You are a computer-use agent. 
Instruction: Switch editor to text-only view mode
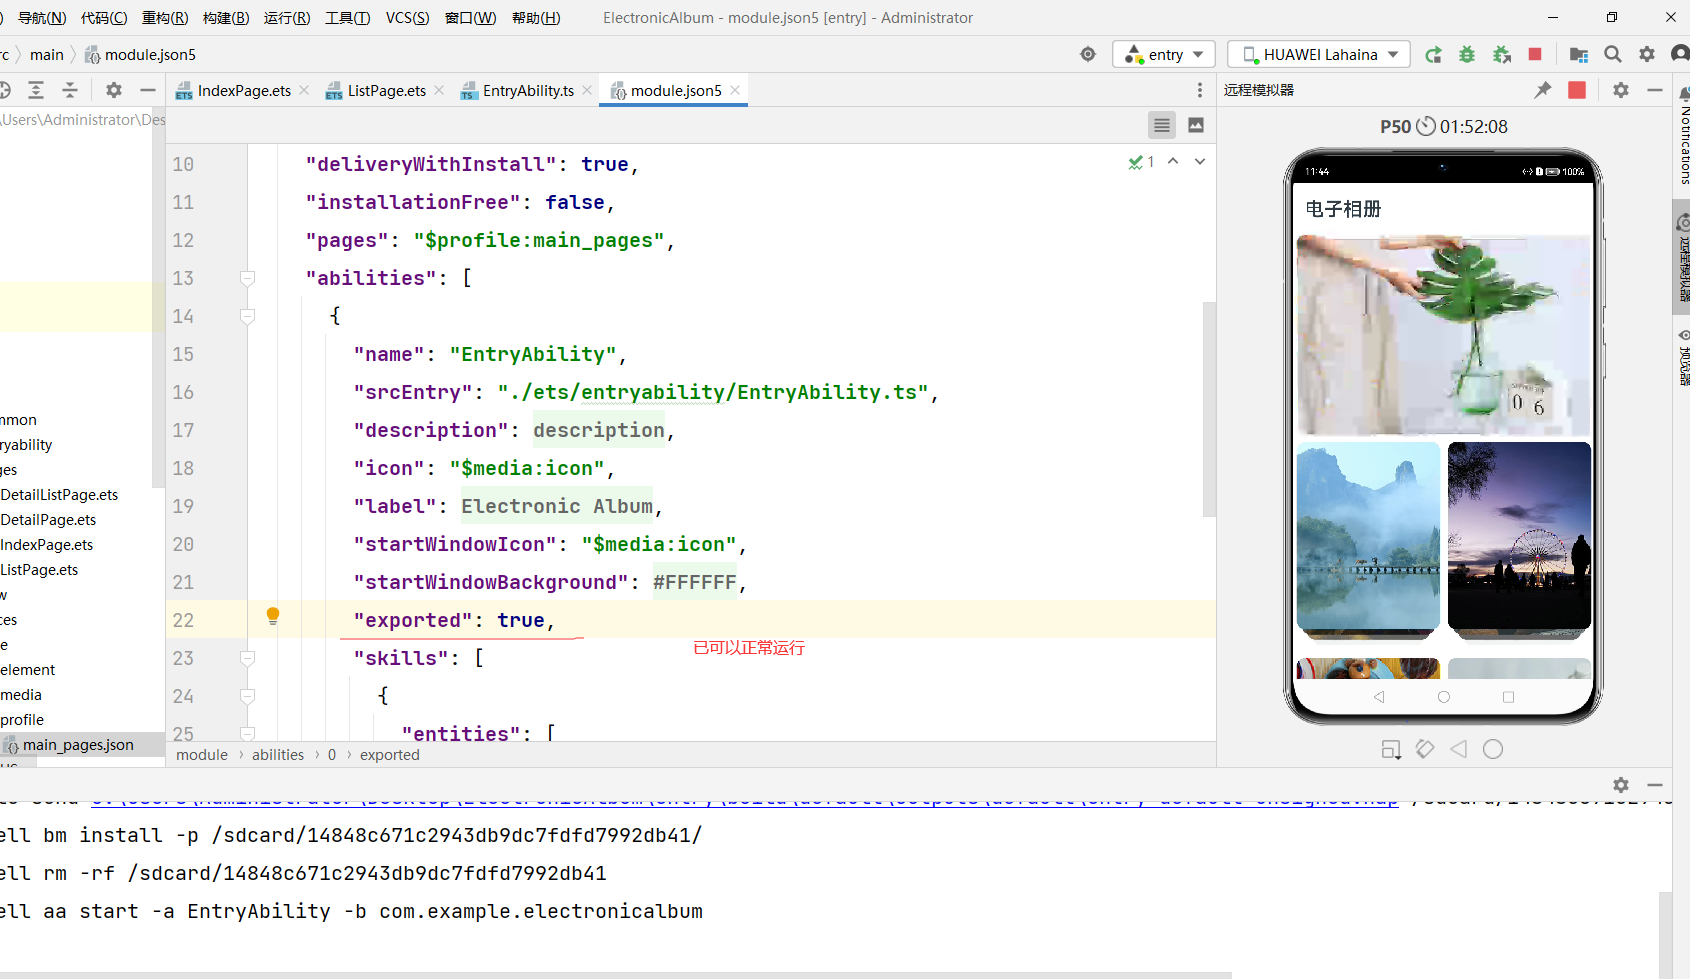click(1161, 125)
